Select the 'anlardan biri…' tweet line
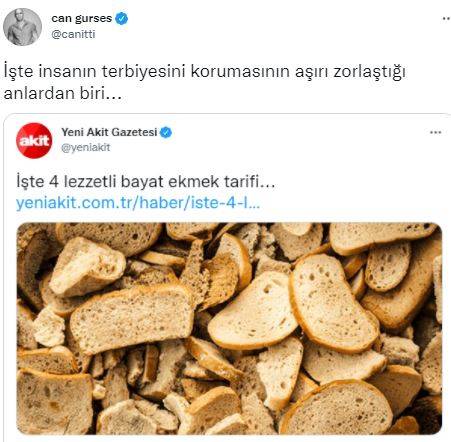 coord(63,93)
